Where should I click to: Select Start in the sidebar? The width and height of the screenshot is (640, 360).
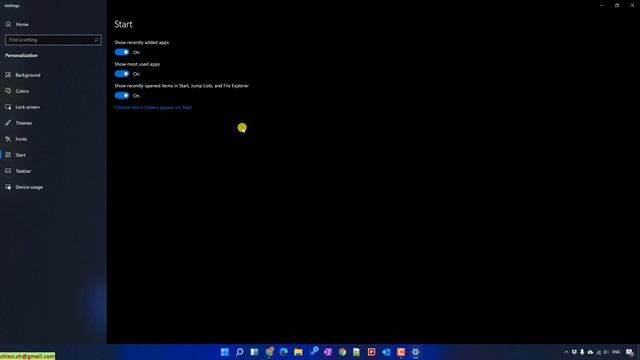pos(16,155)
